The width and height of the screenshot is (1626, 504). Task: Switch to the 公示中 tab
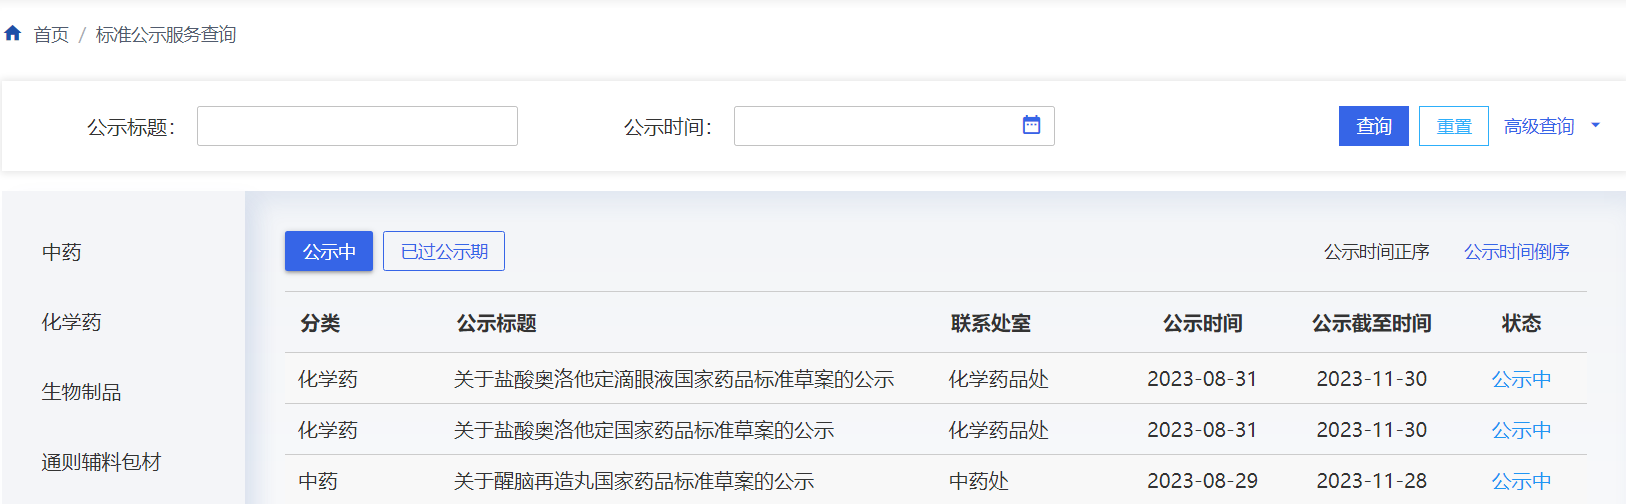(x=329, y=251)
